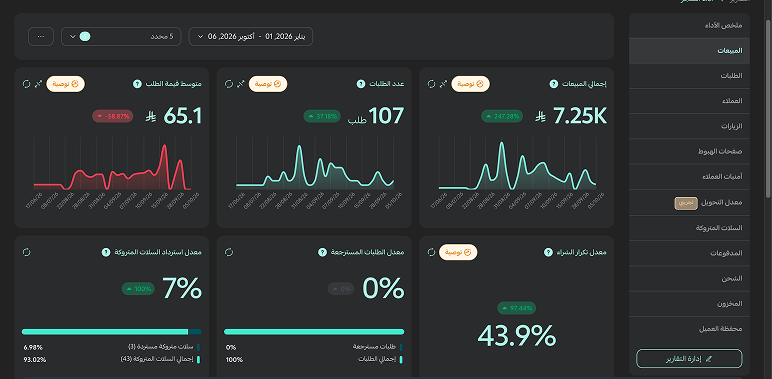Open help tooltip for عدد الطلبات
Screen dimensions: 772x379
361,84
